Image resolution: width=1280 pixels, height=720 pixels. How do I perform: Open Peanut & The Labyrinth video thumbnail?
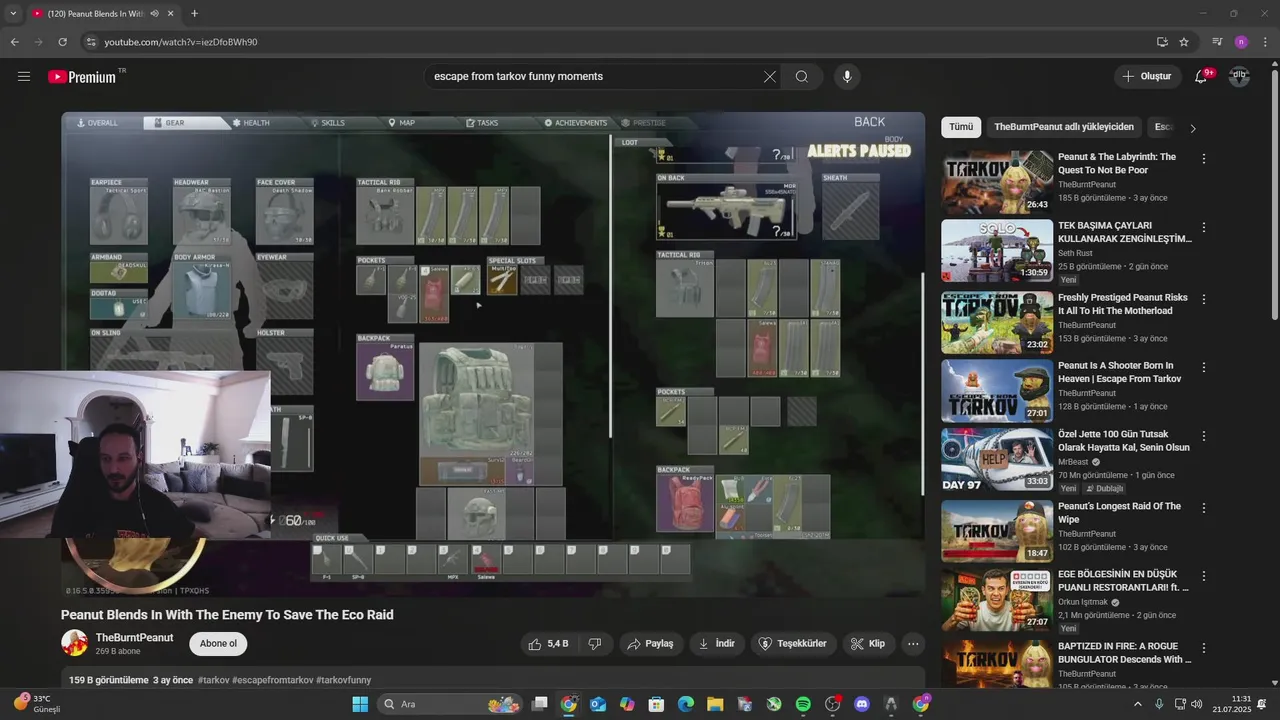click(x=997, y=182)
